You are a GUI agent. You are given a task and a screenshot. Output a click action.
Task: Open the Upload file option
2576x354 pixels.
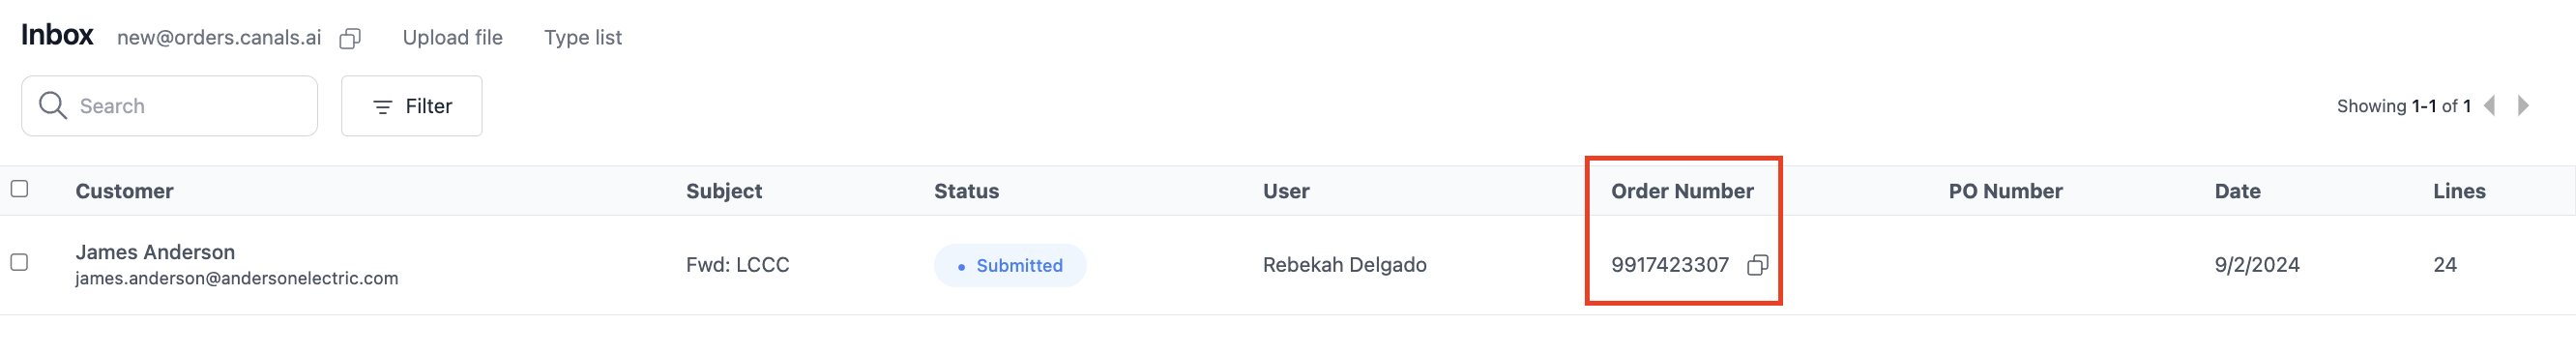click(452, 38)
